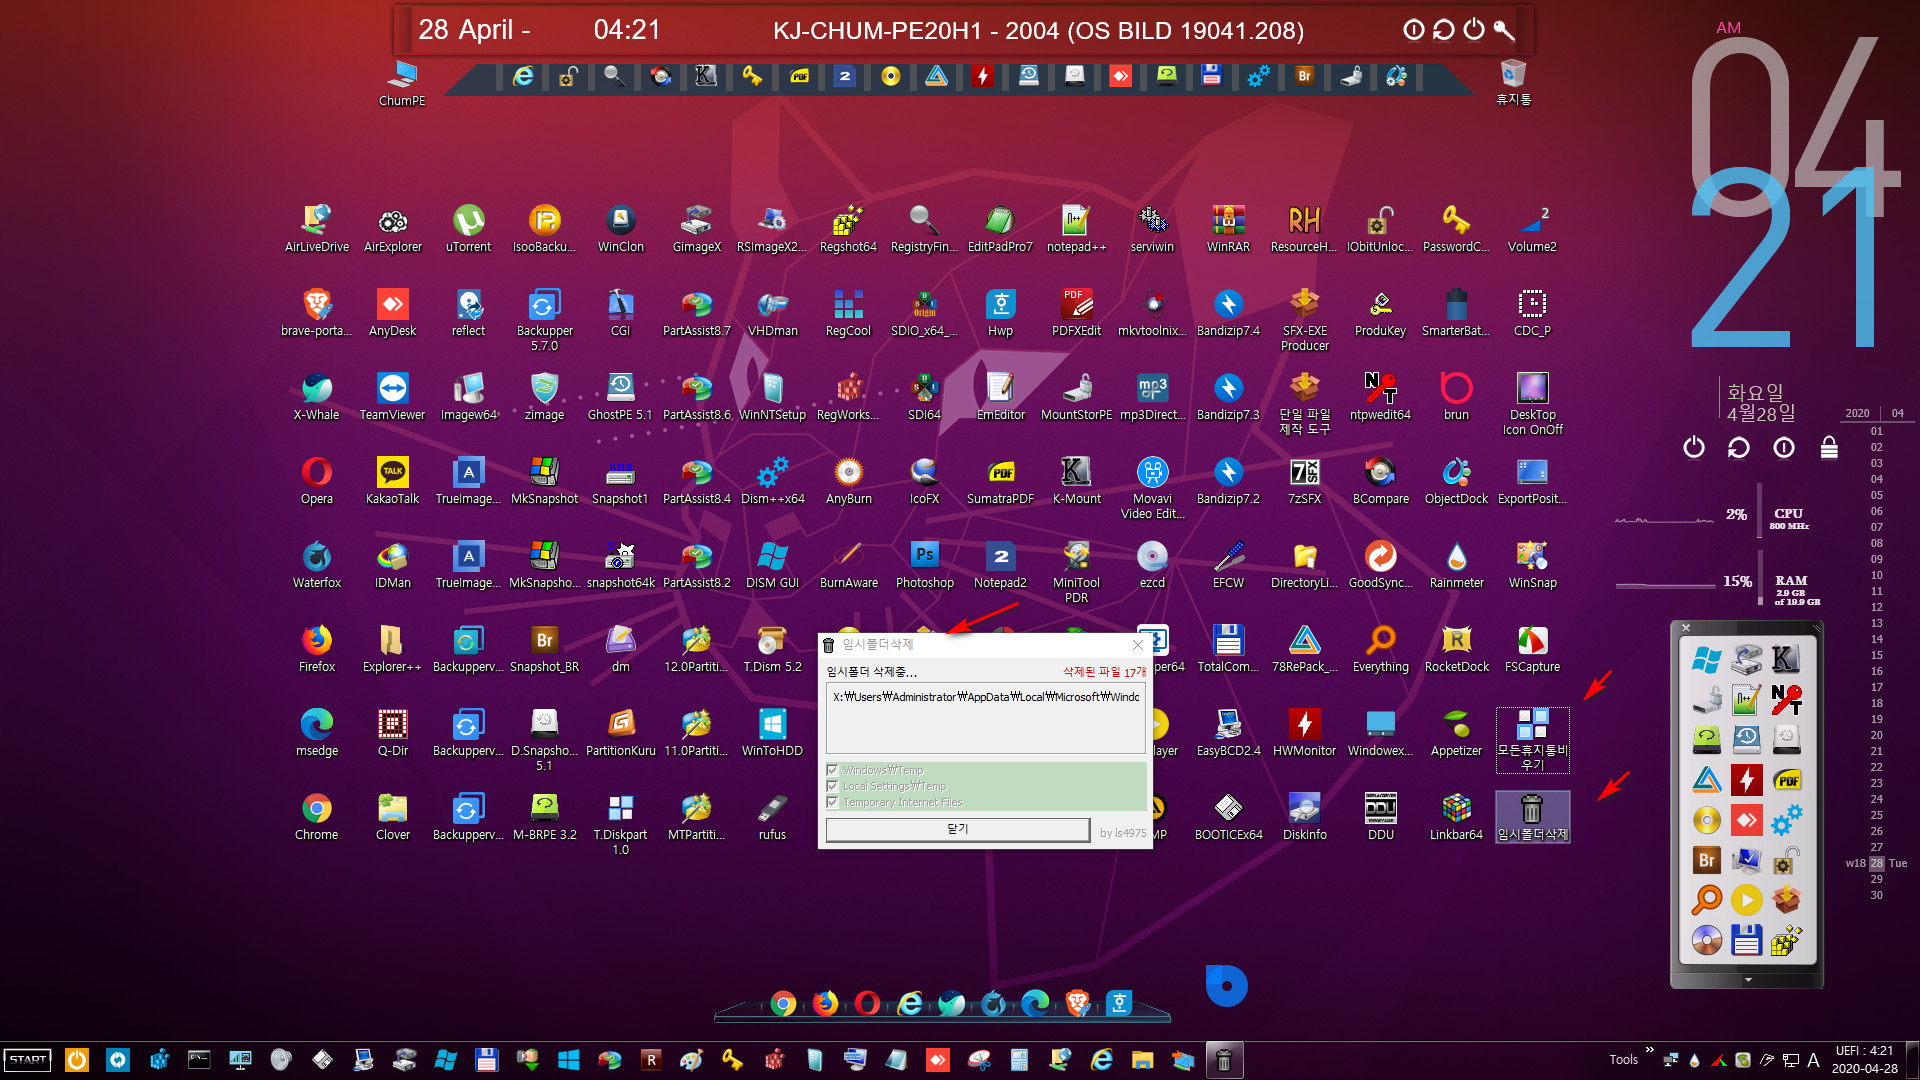
Task: Launch HWMonitor from the desktop
Action: [1304, 733]
